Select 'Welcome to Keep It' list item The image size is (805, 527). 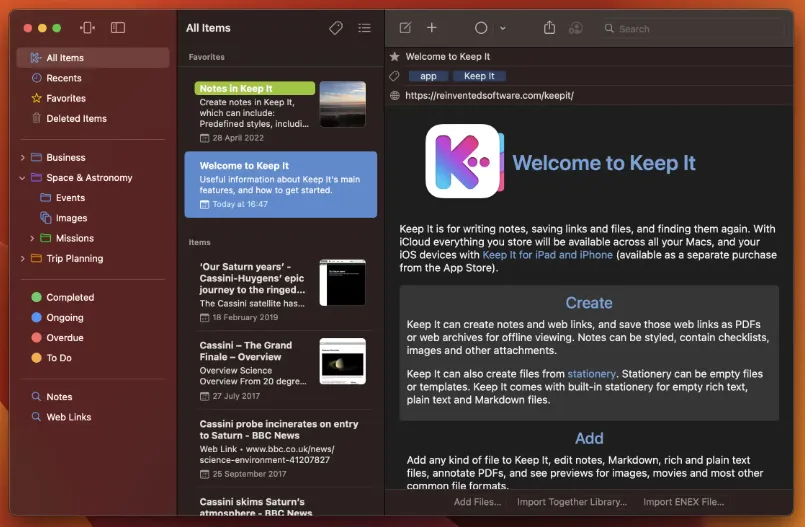tap(281, 184)
